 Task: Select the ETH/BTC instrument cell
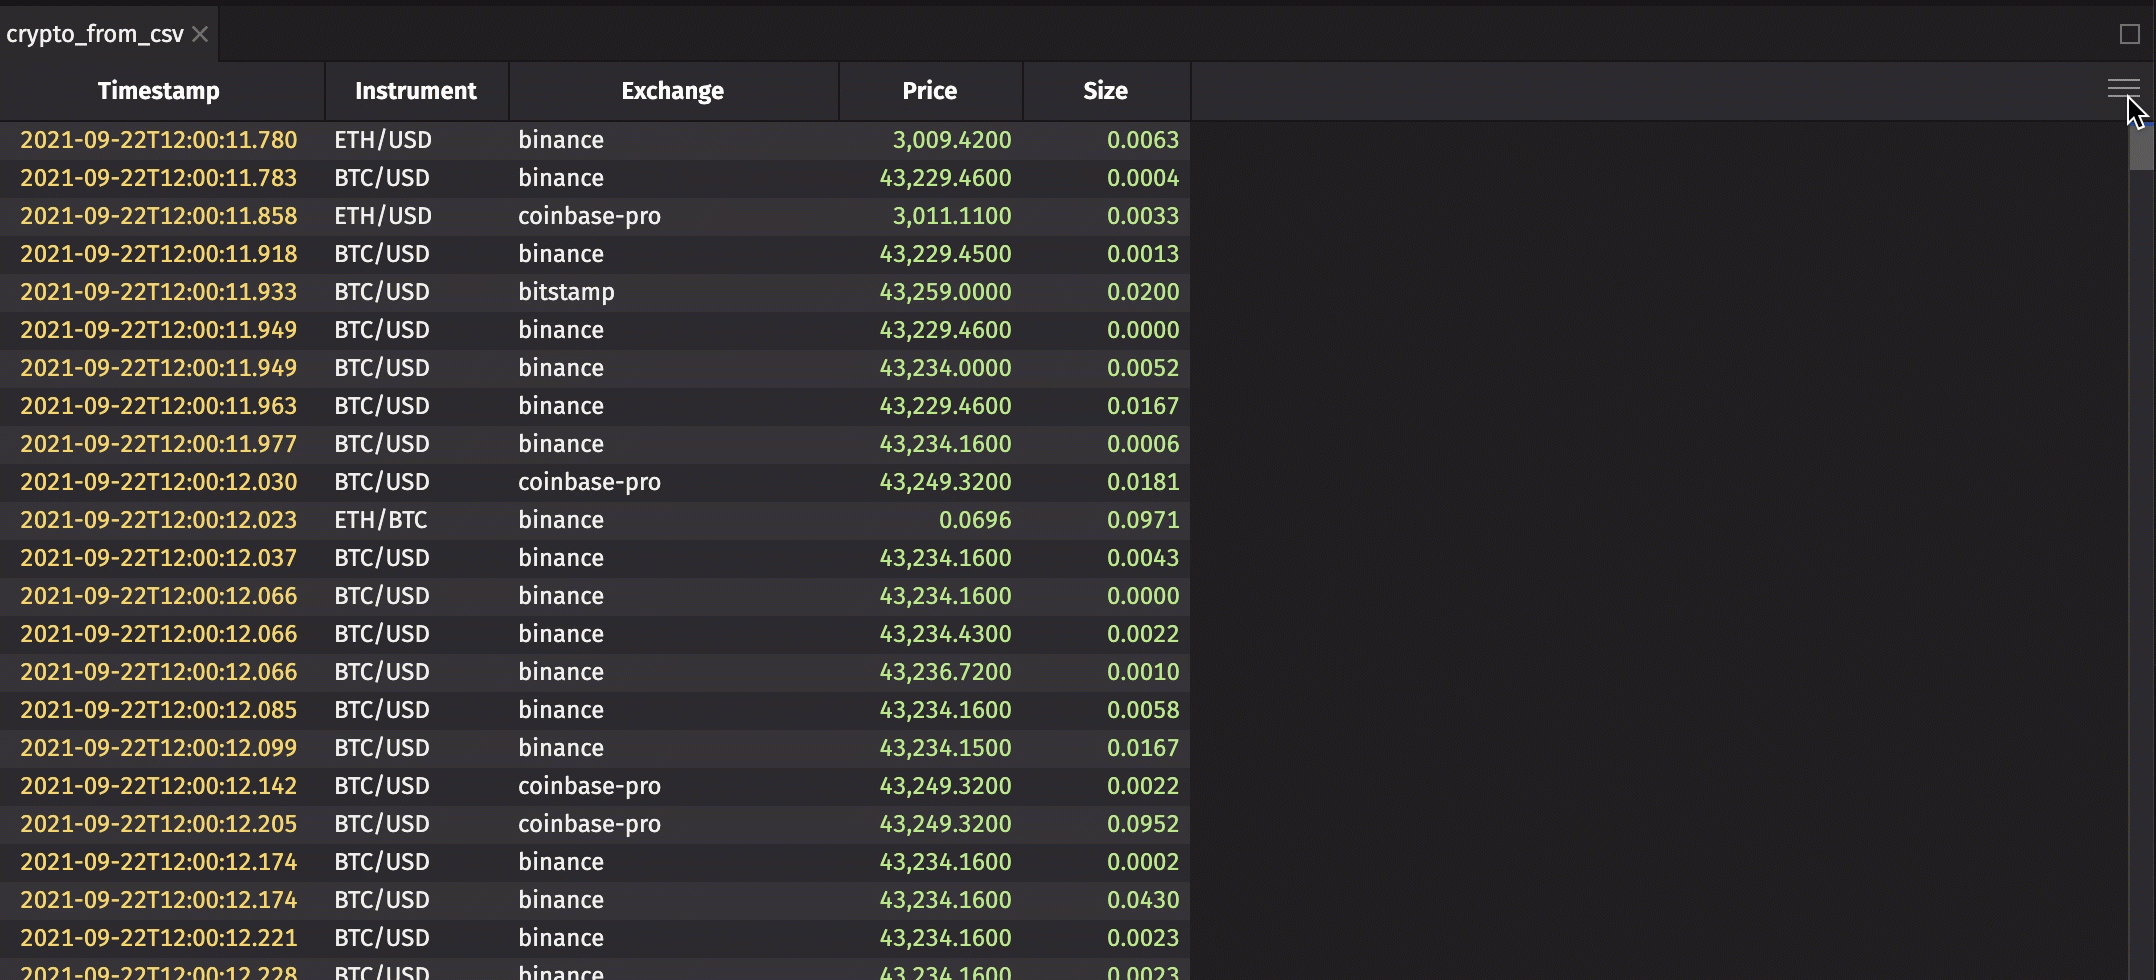381,520
